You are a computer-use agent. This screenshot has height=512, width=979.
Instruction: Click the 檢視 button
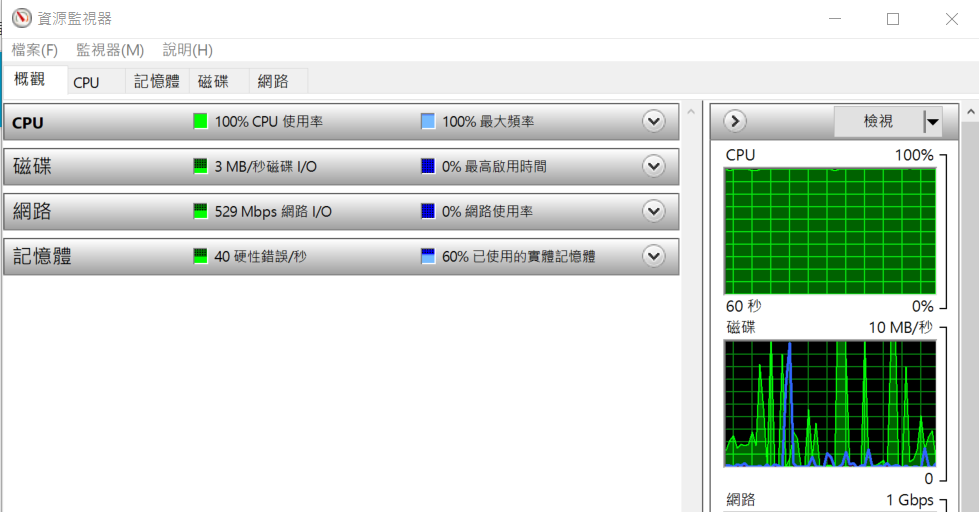[x=878, y=121]
